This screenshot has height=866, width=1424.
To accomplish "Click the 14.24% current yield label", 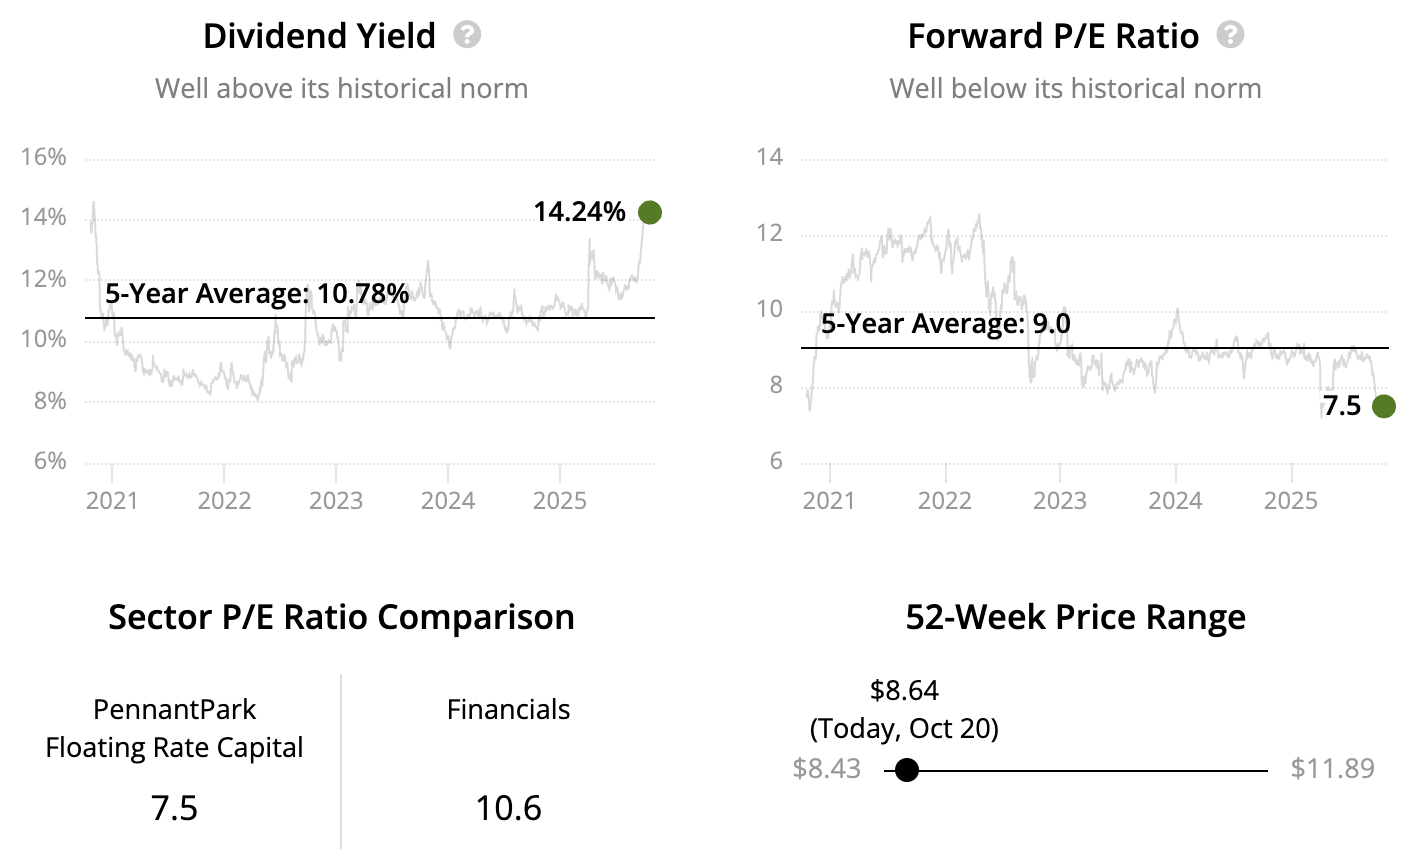I will click(579, 212).
